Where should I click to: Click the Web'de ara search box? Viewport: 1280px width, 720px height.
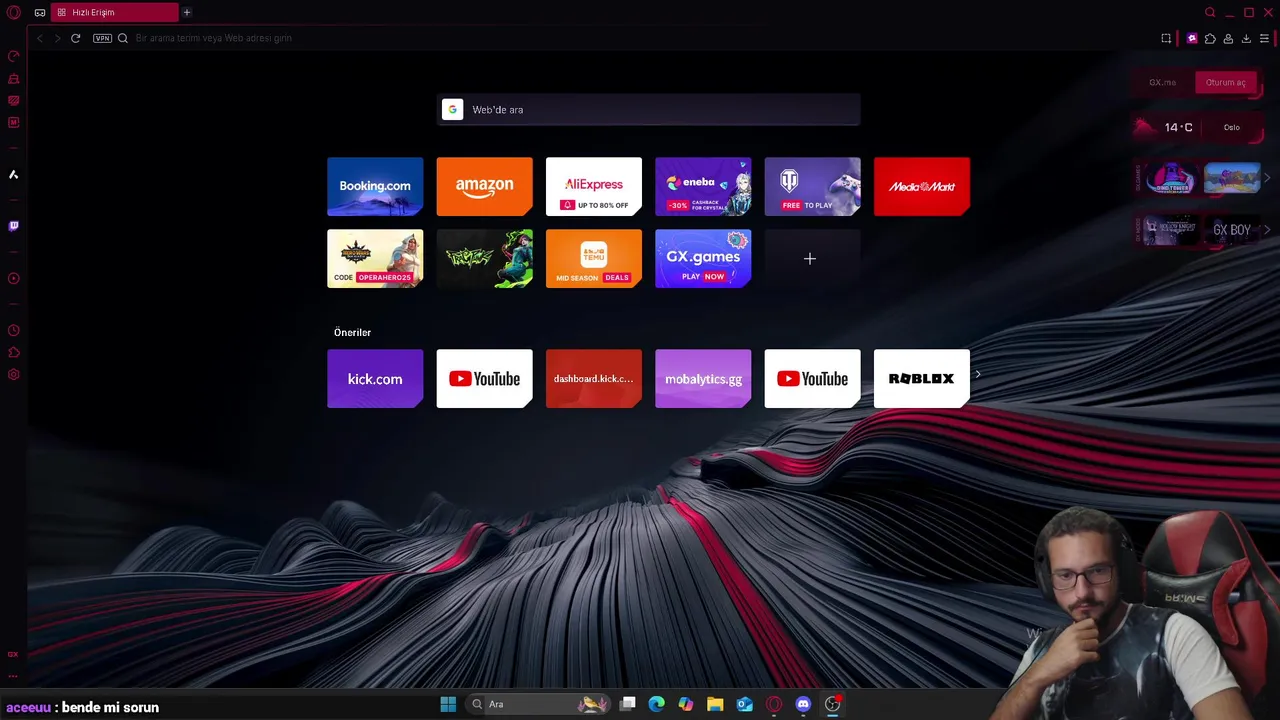pos(649,110)
